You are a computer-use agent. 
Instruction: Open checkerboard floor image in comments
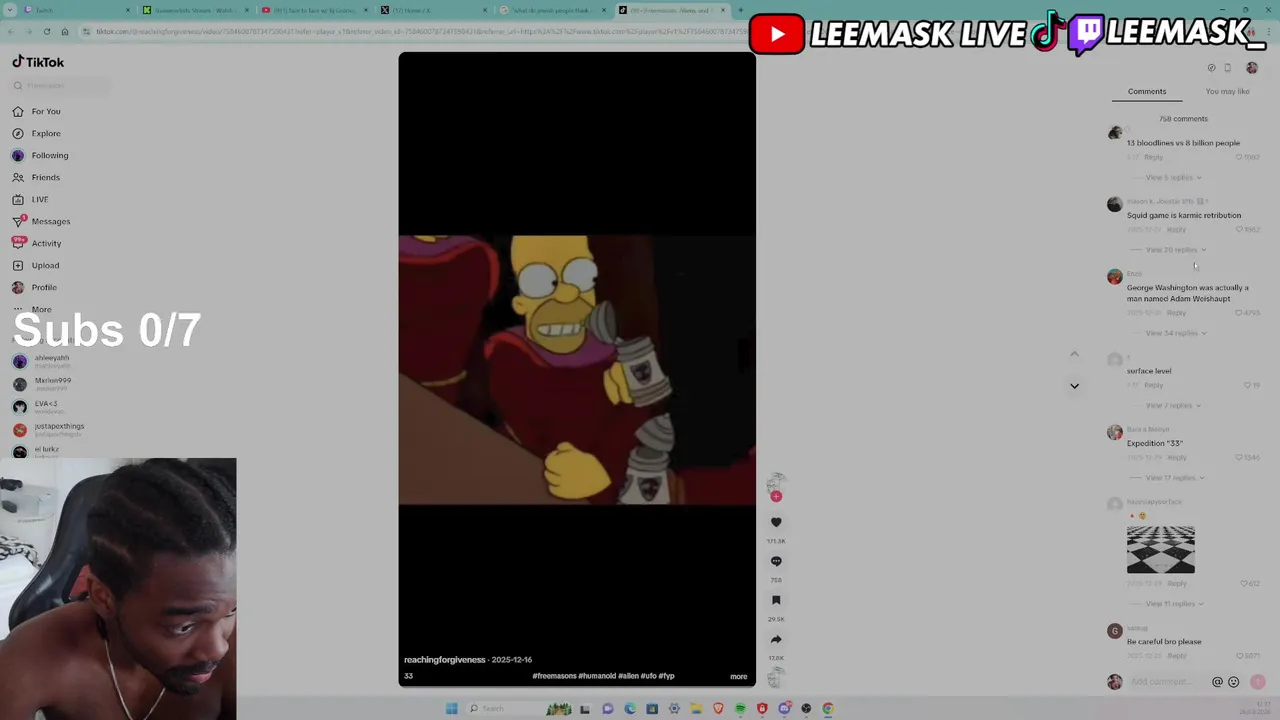pos(1160,549)
